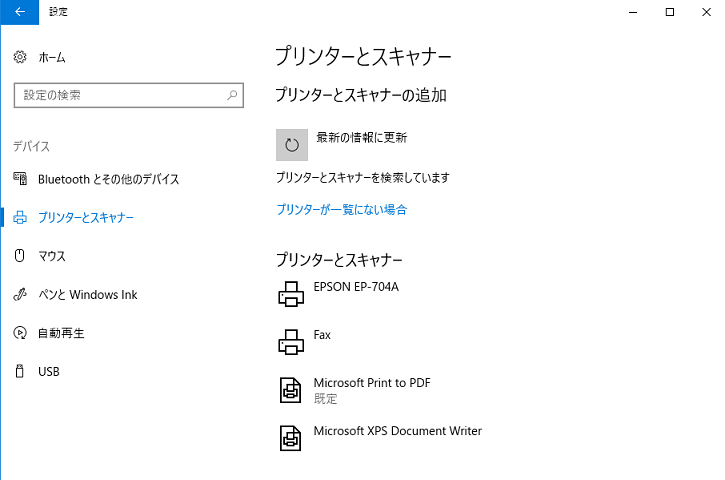Open the Bluetooth とその他のデバイス icon
This screenshot has width=725, height=480.
coord(20,179)
